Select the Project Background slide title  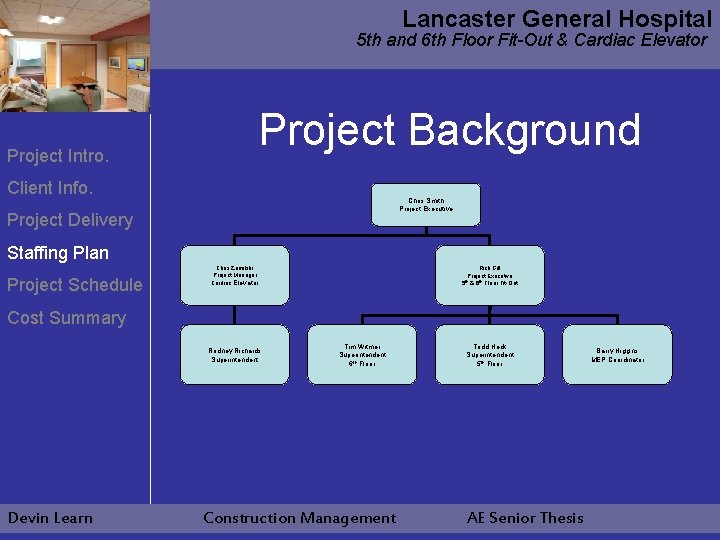tap(450, 130)
